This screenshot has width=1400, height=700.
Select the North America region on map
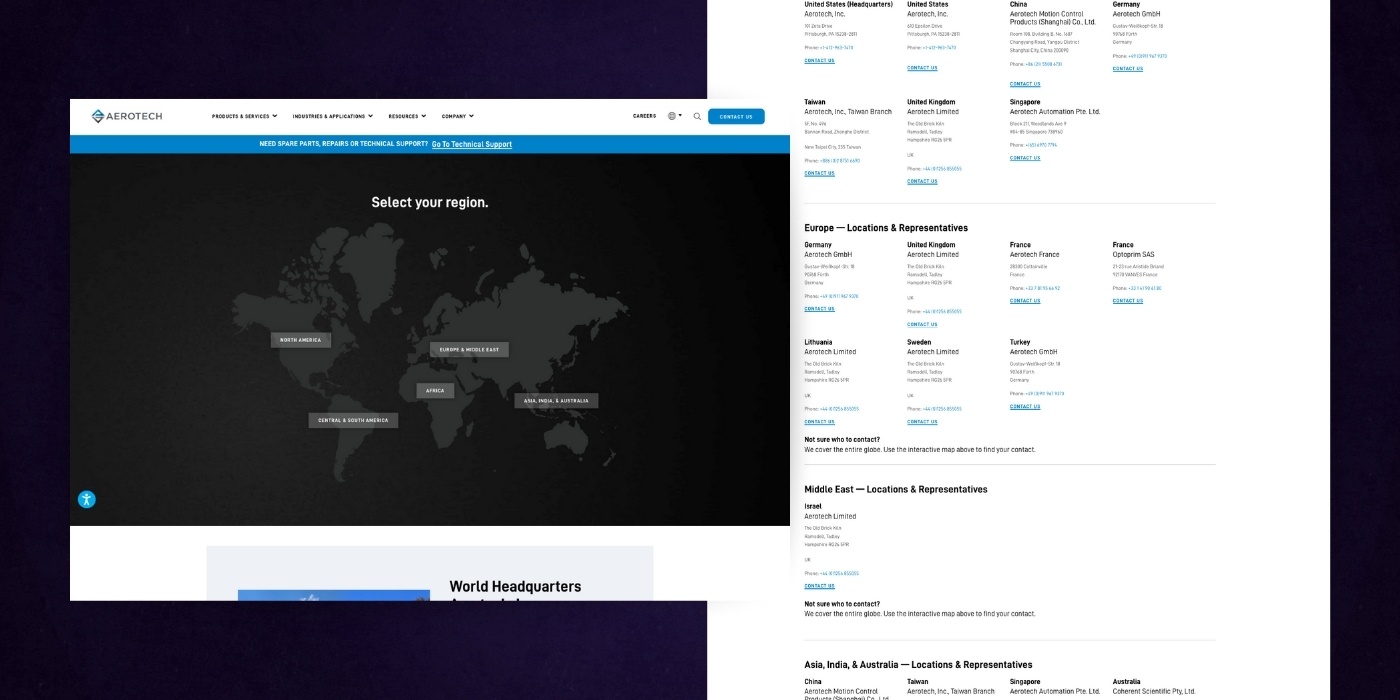click(x=300, y=340)
